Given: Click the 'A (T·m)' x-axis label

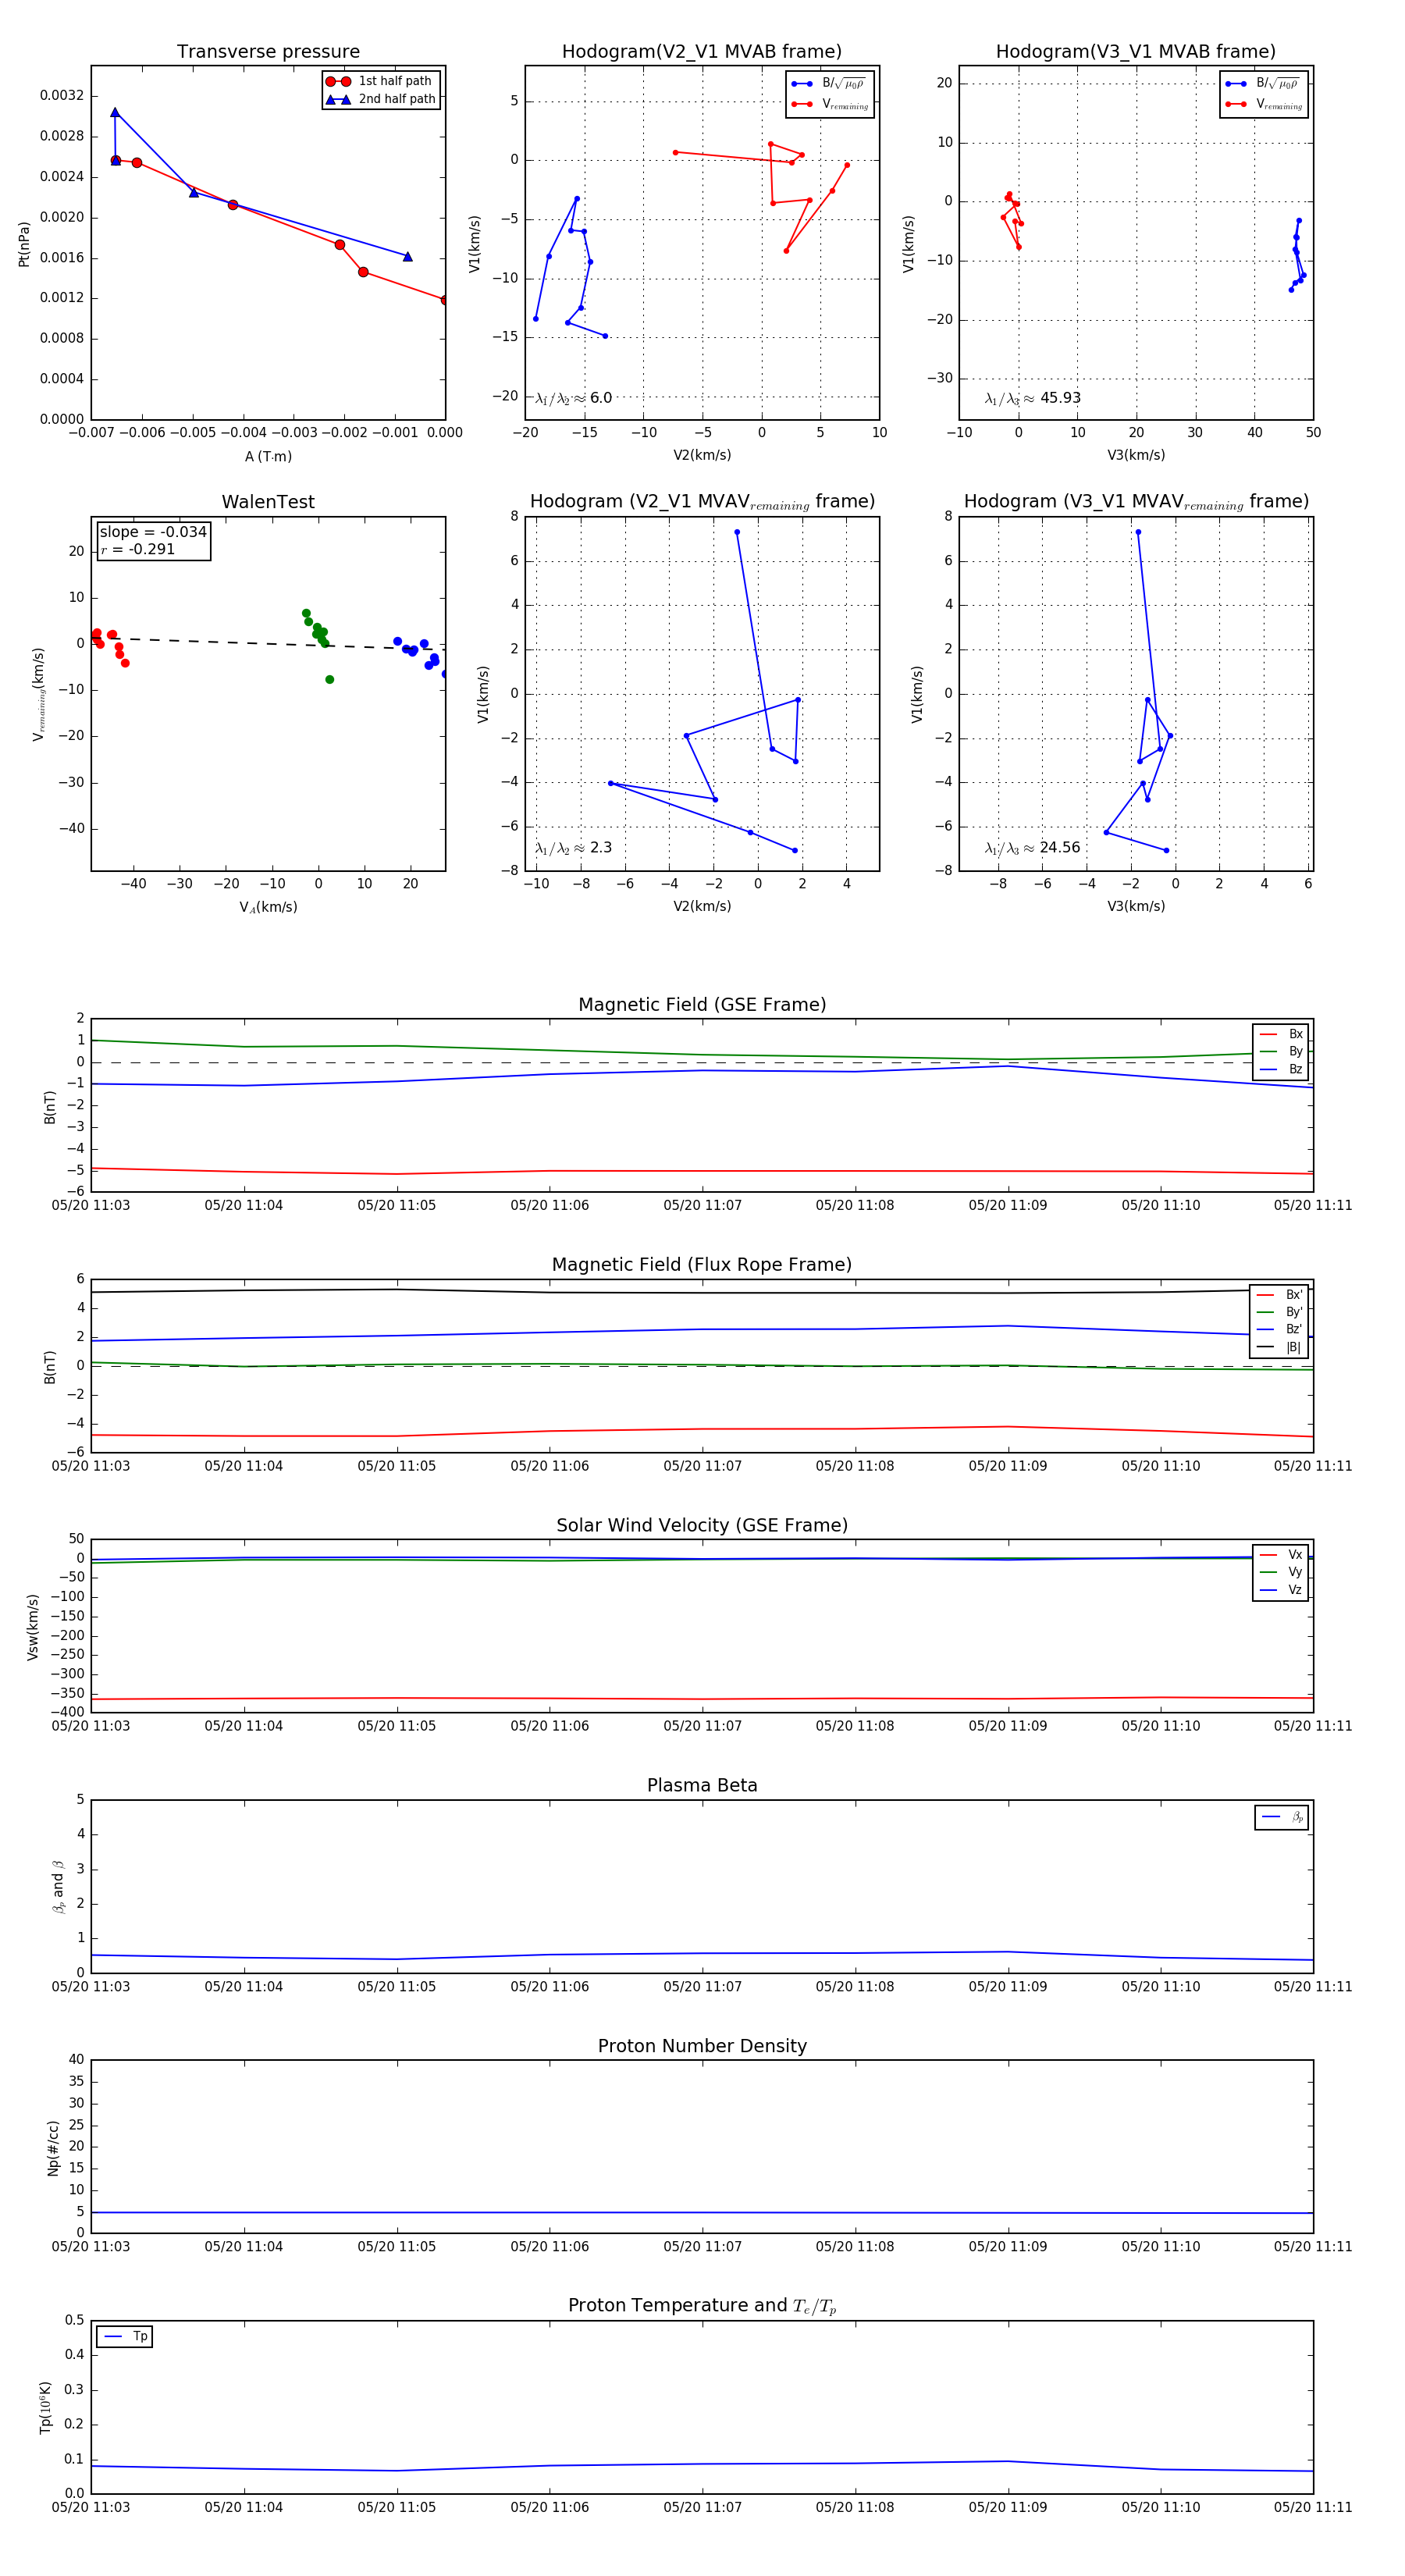Looking at the screenshot, I should (268, 456).
